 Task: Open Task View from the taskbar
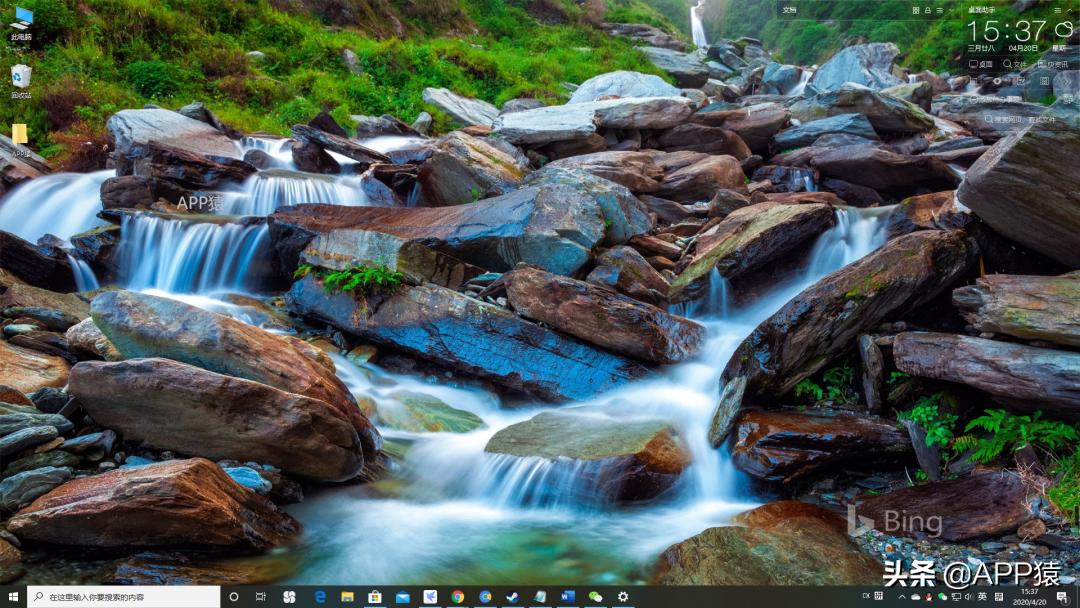[260, 597]
